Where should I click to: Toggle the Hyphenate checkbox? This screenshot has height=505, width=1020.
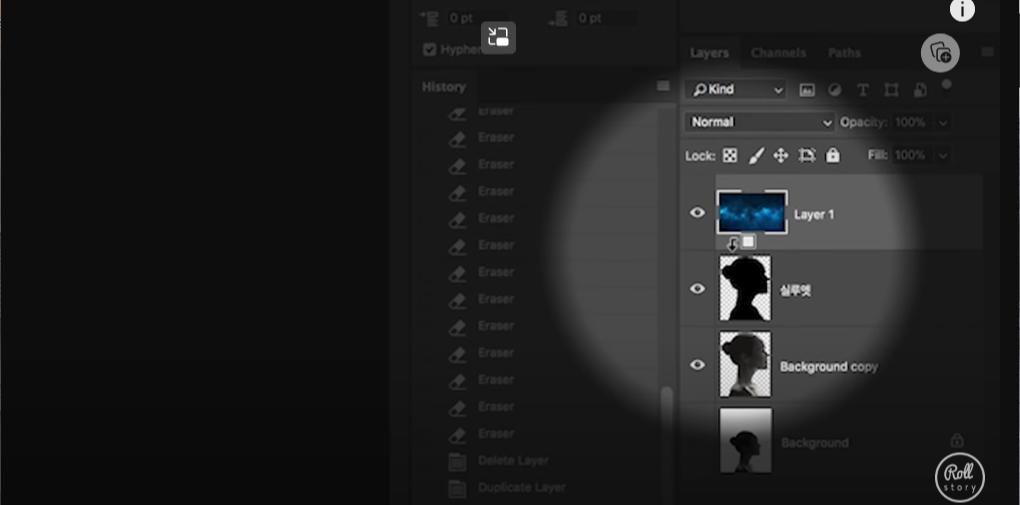[x=429, y=49]
